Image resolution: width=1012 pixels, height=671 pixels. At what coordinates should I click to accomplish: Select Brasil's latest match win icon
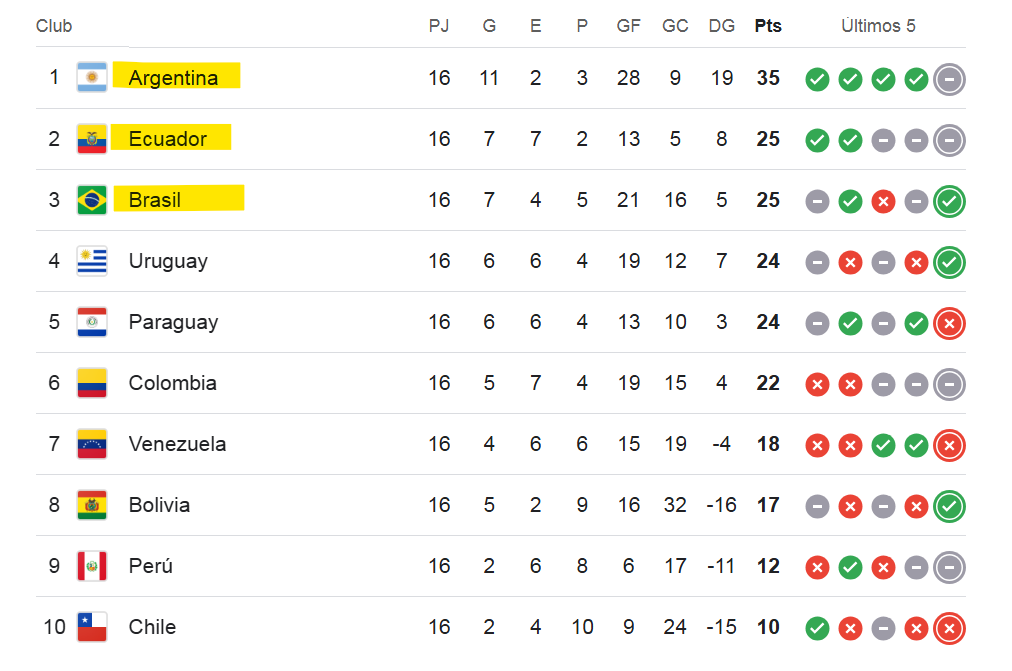point(949,201)
